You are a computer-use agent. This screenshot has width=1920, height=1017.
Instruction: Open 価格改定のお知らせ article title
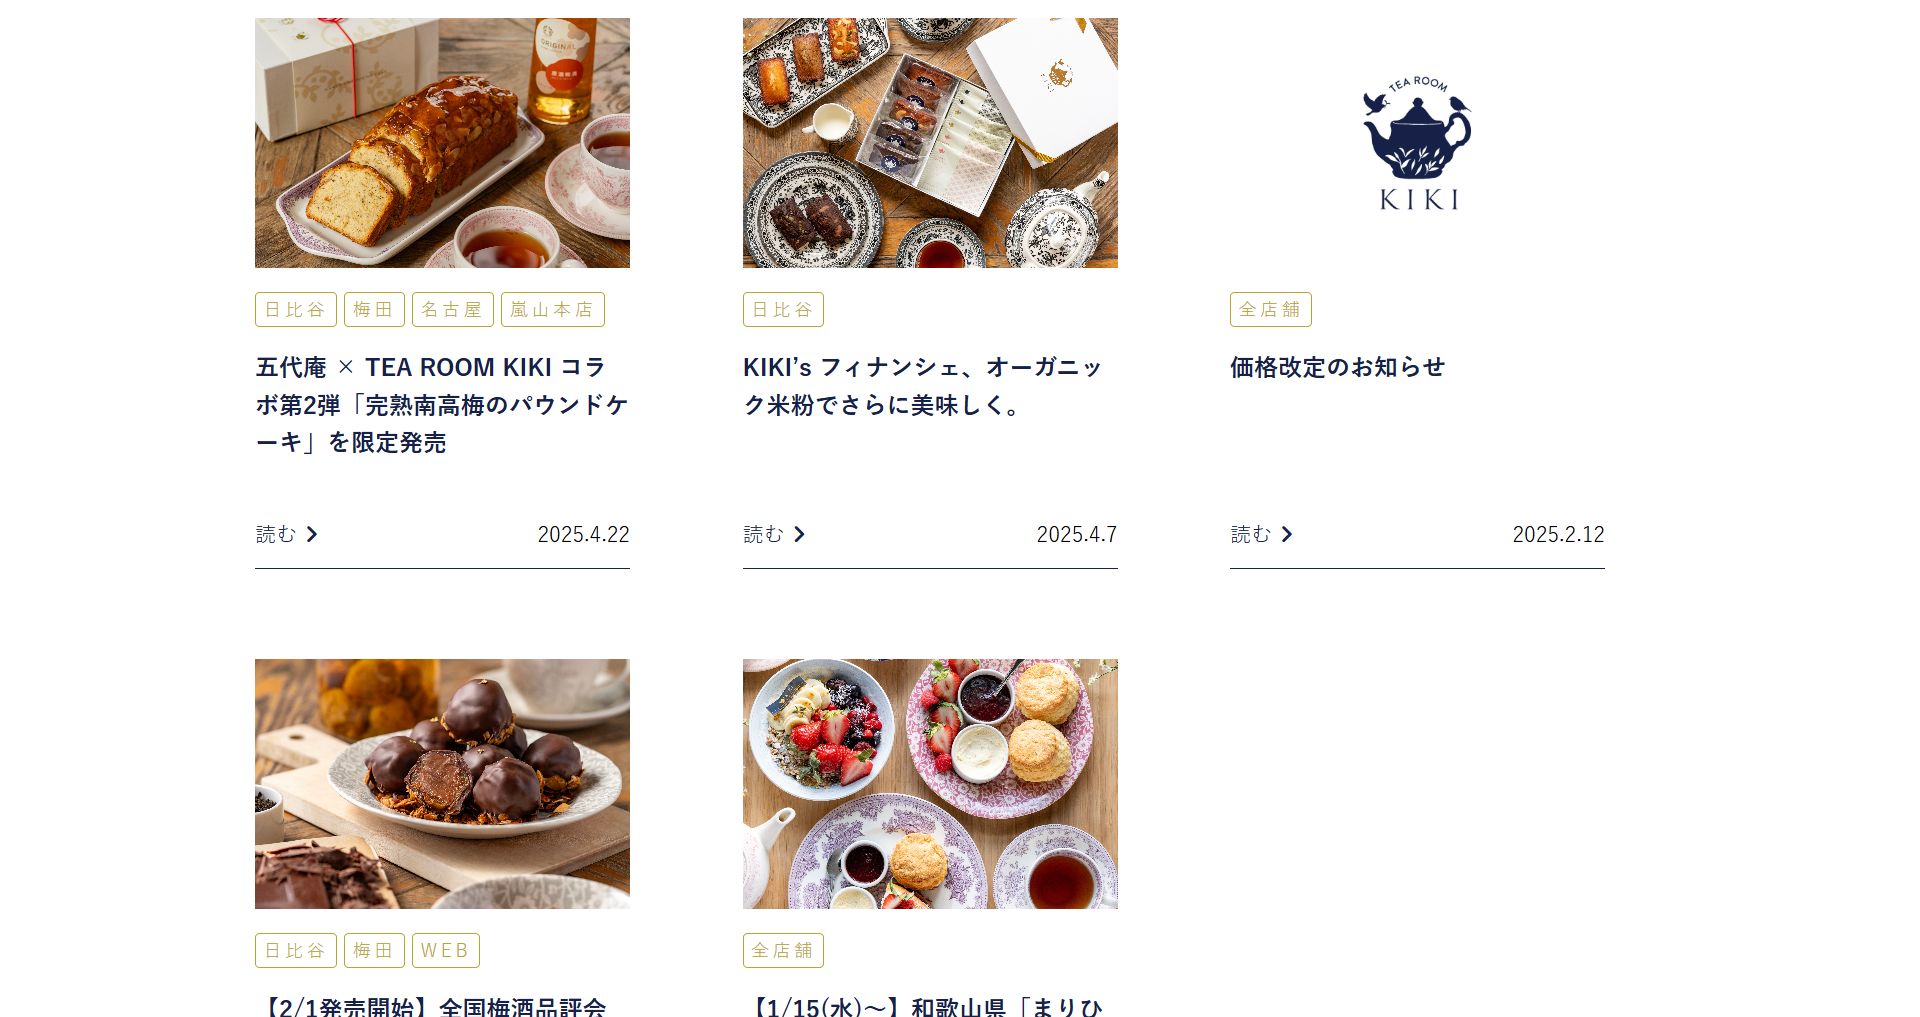[1338, 367]
